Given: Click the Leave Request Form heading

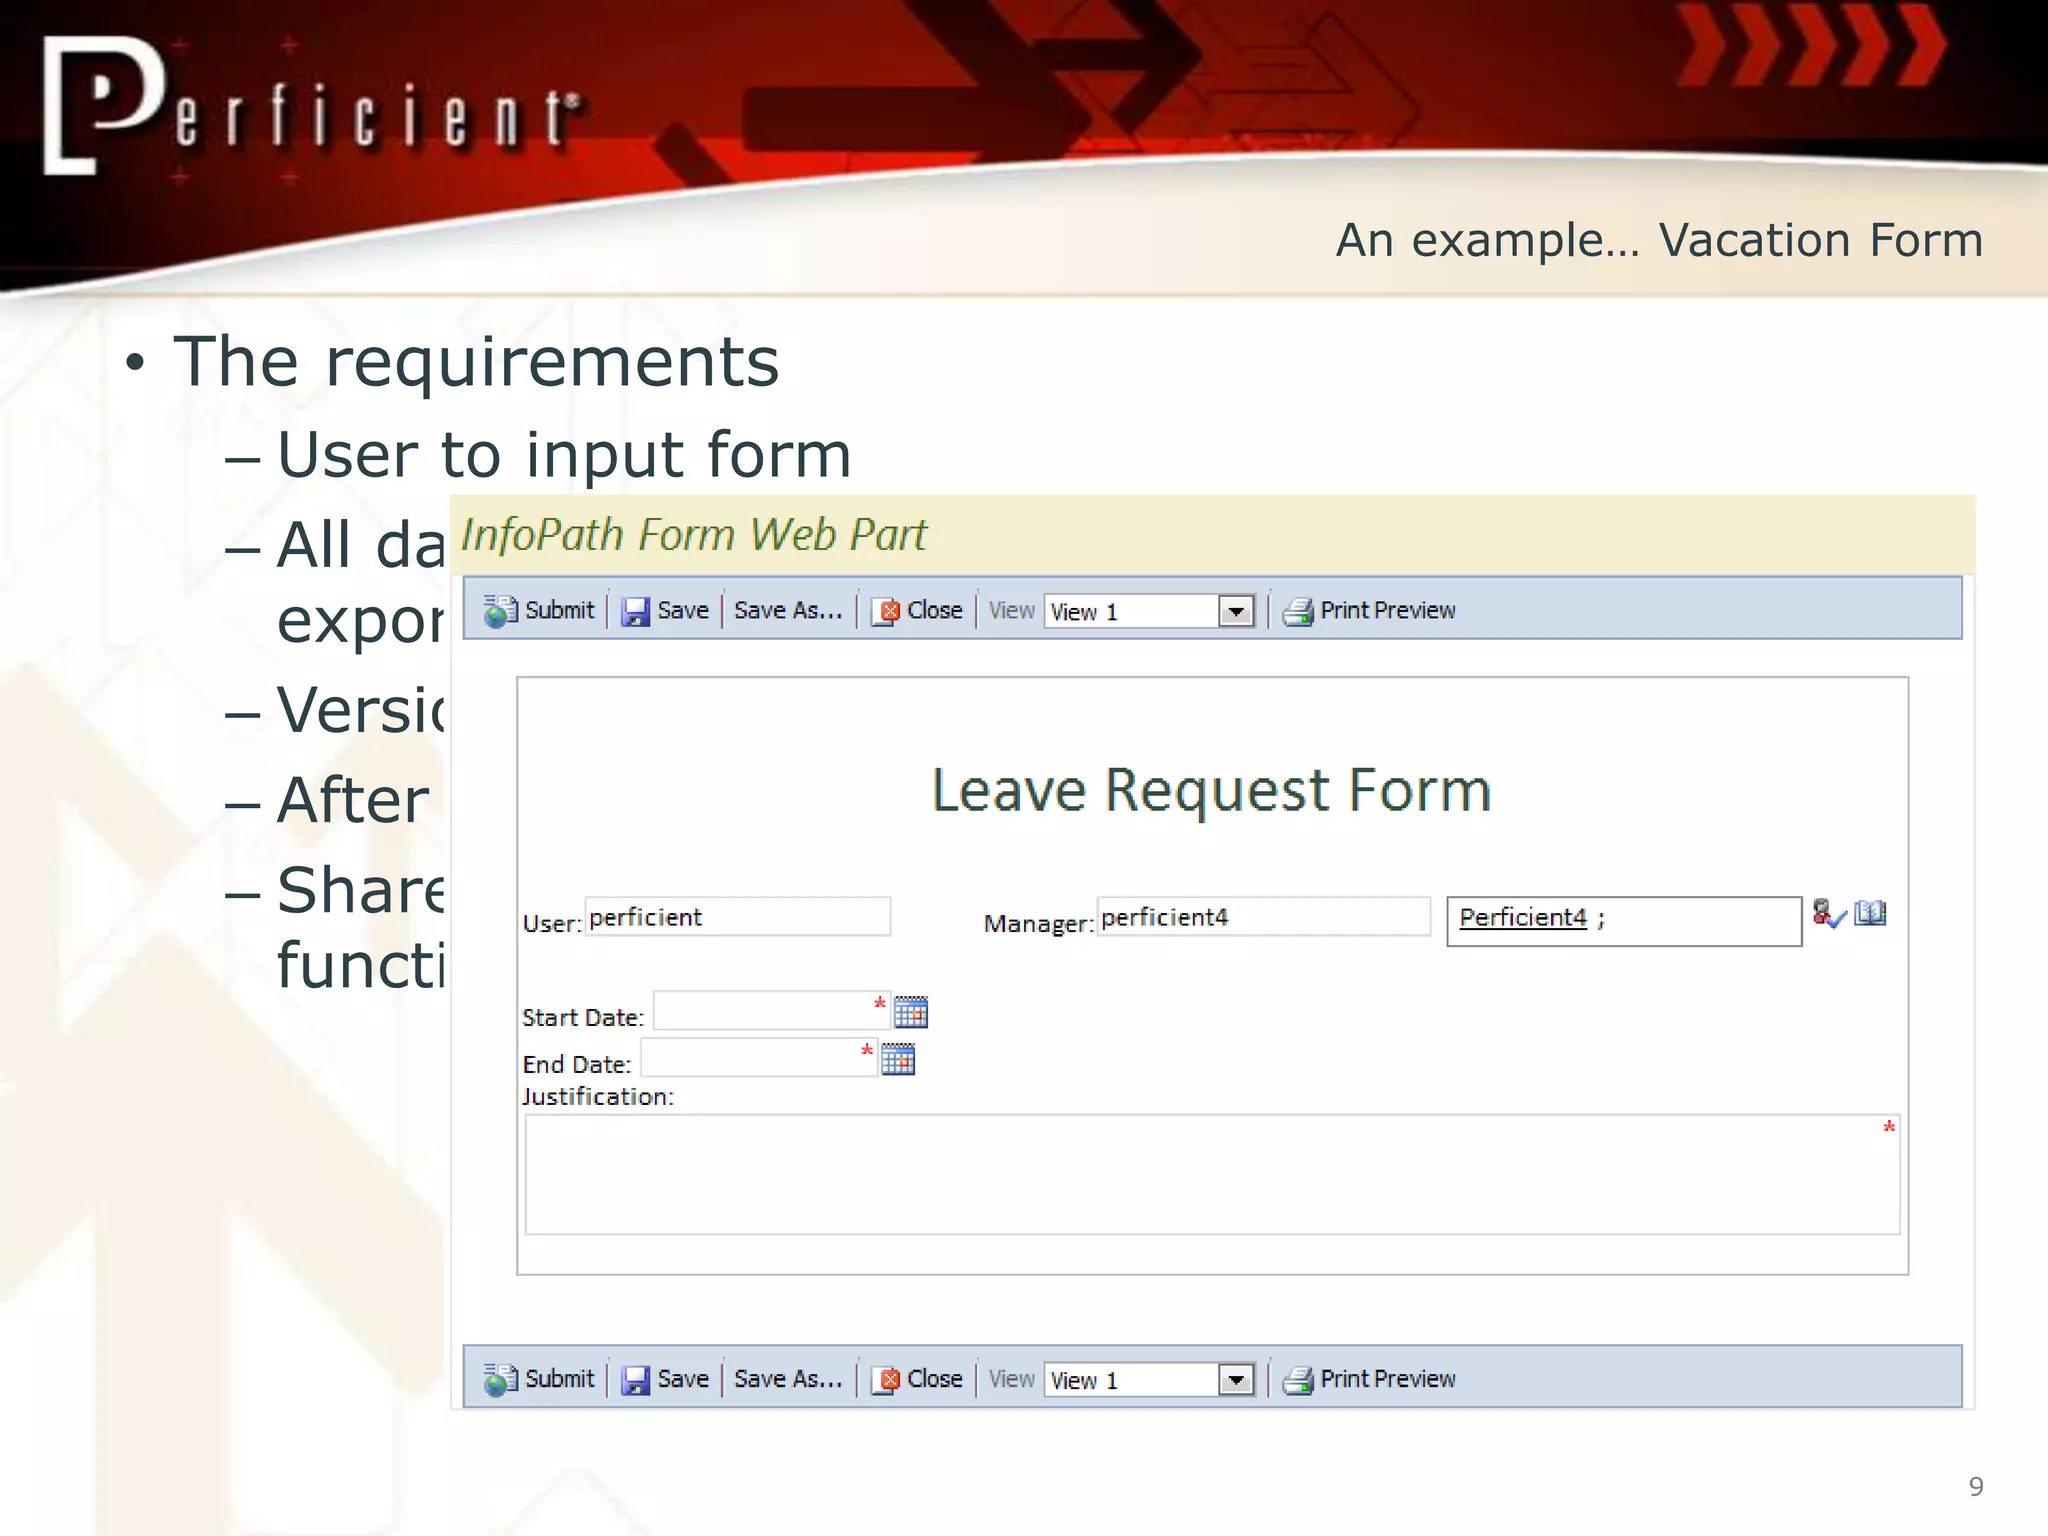Looking at the screenshot, I should coord(1212,790).
